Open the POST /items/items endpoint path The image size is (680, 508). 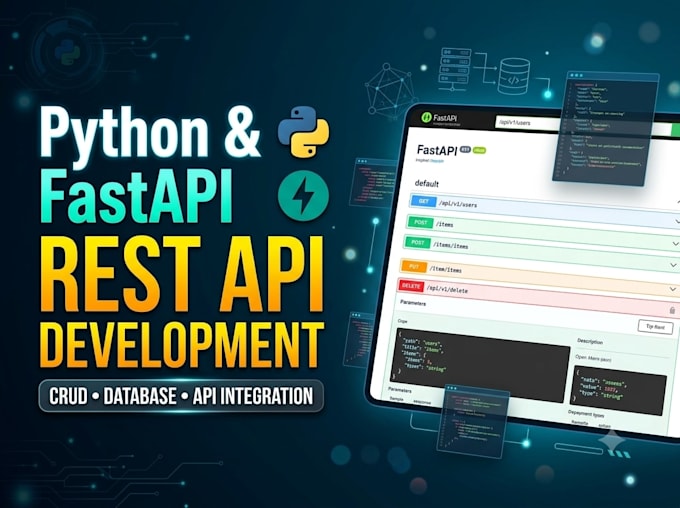pos(451,246)
